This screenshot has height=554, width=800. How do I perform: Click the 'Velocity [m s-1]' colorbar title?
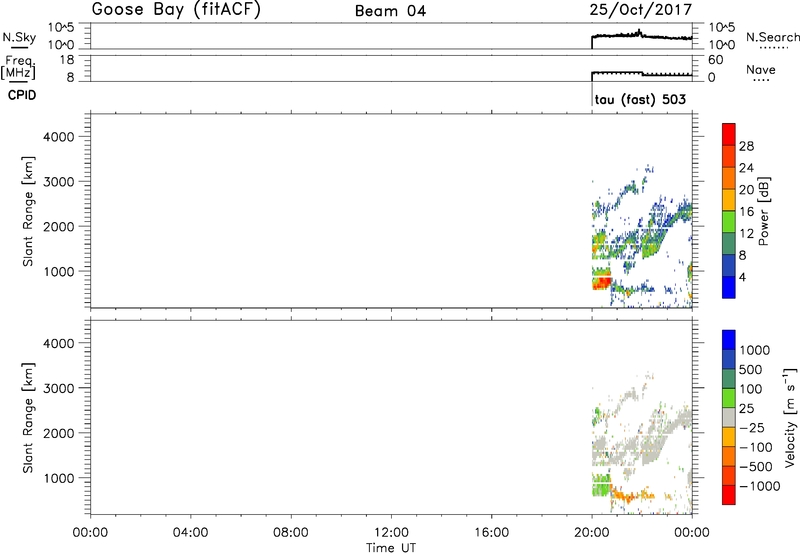(790, 417)
